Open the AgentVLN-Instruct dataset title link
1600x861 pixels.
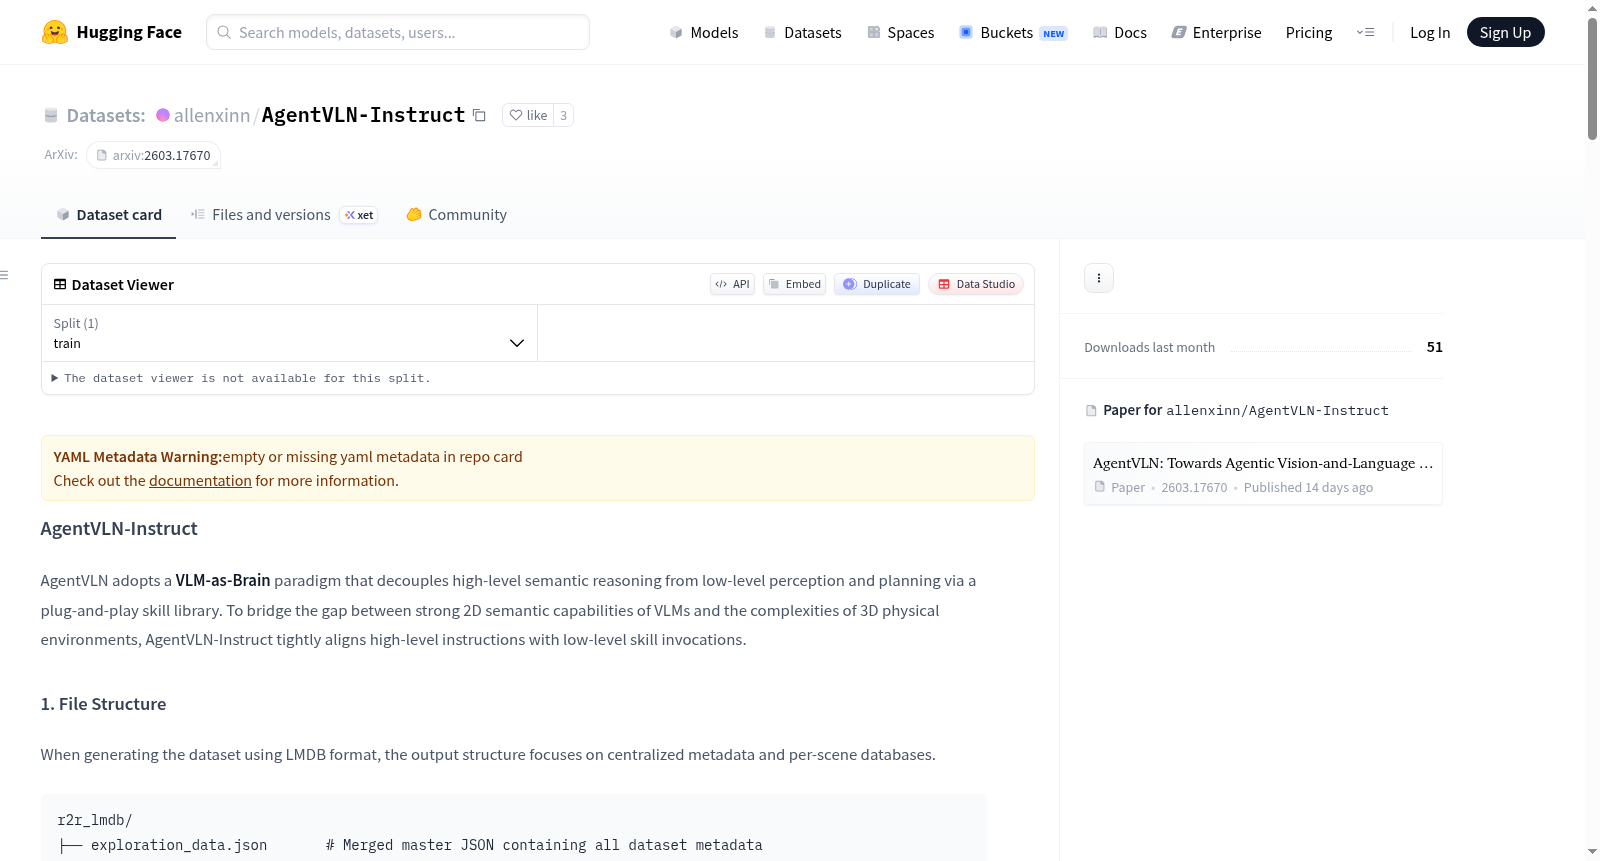click(363, 115)
